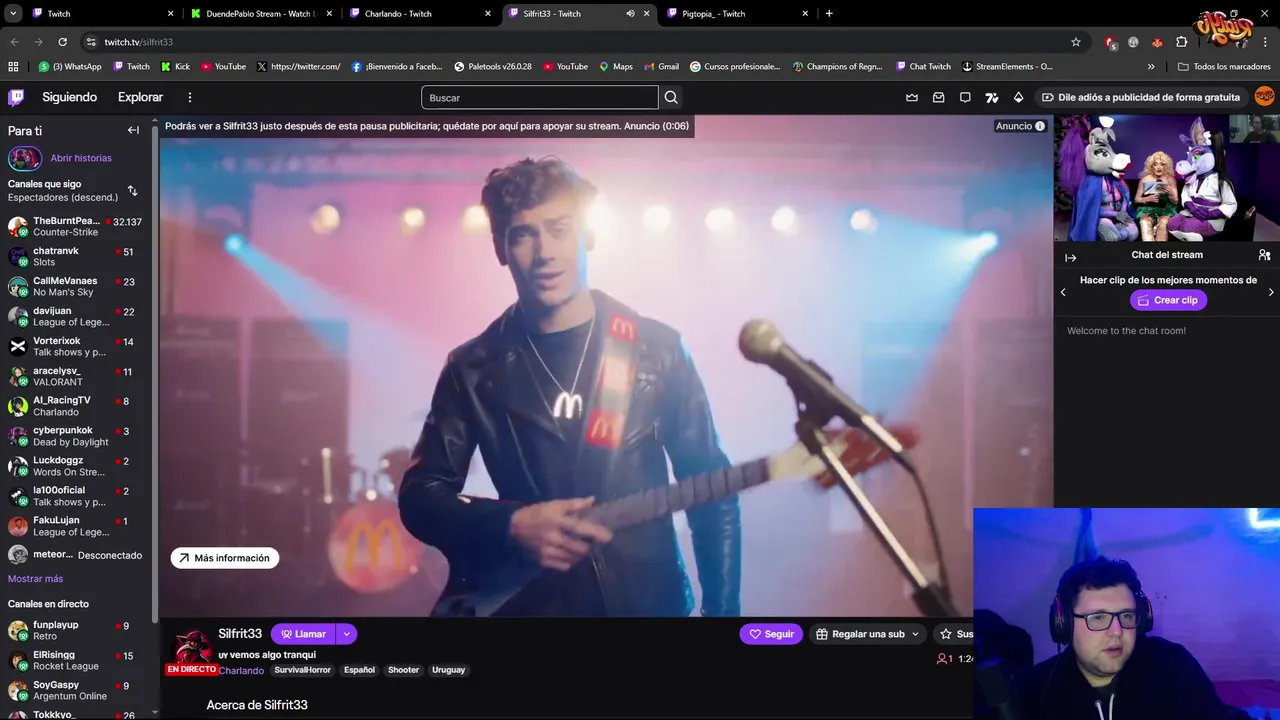Image resolution: width=1280 pixels, height=720 pixels.
Task: Open the tab search dropdown arrow
Action: coord(13,14)
